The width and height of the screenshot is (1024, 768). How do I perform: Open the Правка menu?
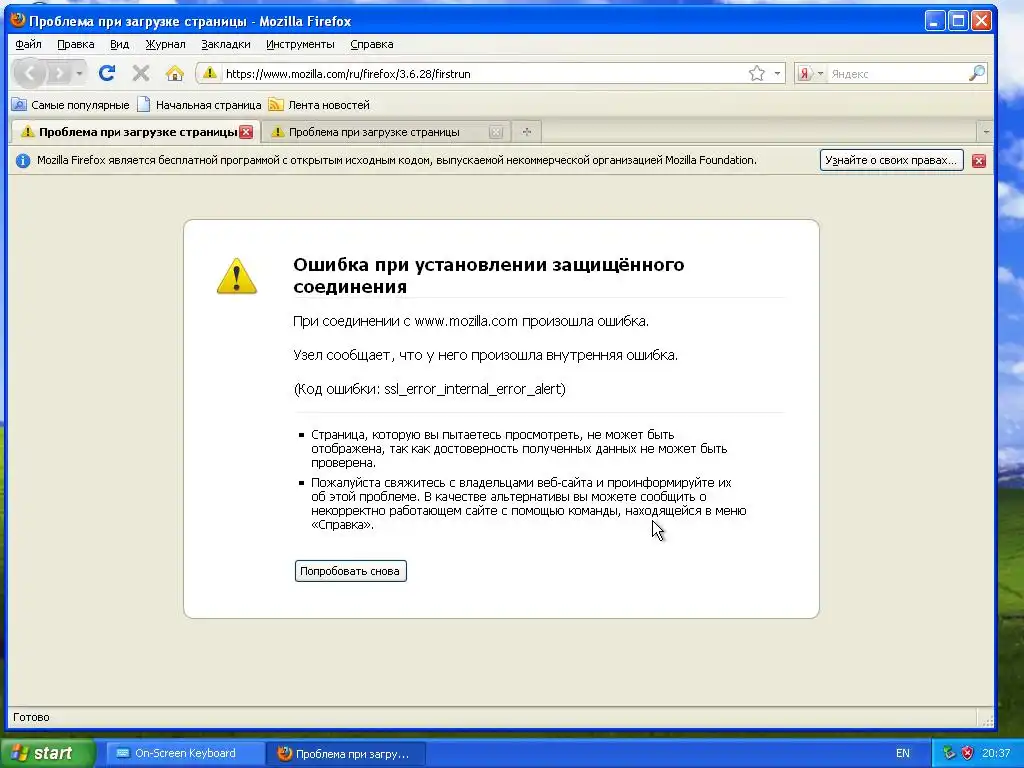click(76, 44)
